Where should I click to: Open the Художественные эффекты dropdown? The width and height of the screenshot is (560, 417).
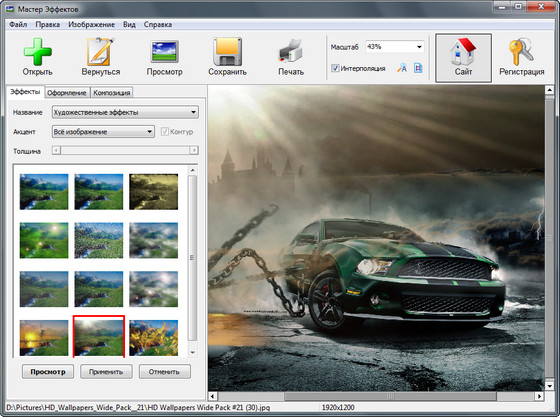tap(125, 112)
